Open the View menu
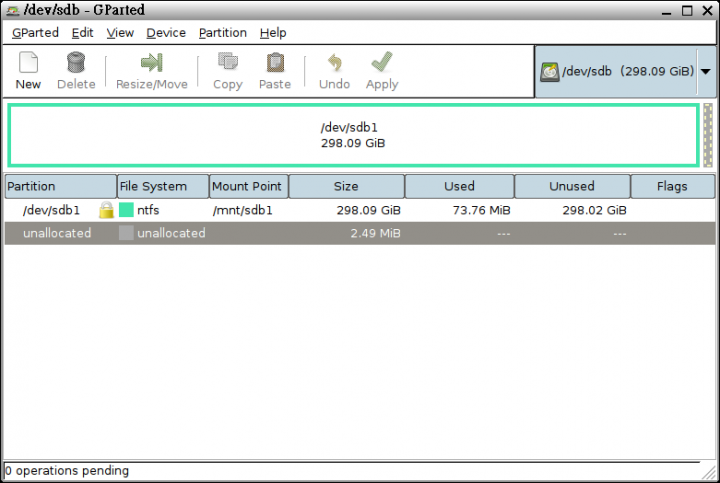Viewport: 720px width, 483px height. (120, 33)
